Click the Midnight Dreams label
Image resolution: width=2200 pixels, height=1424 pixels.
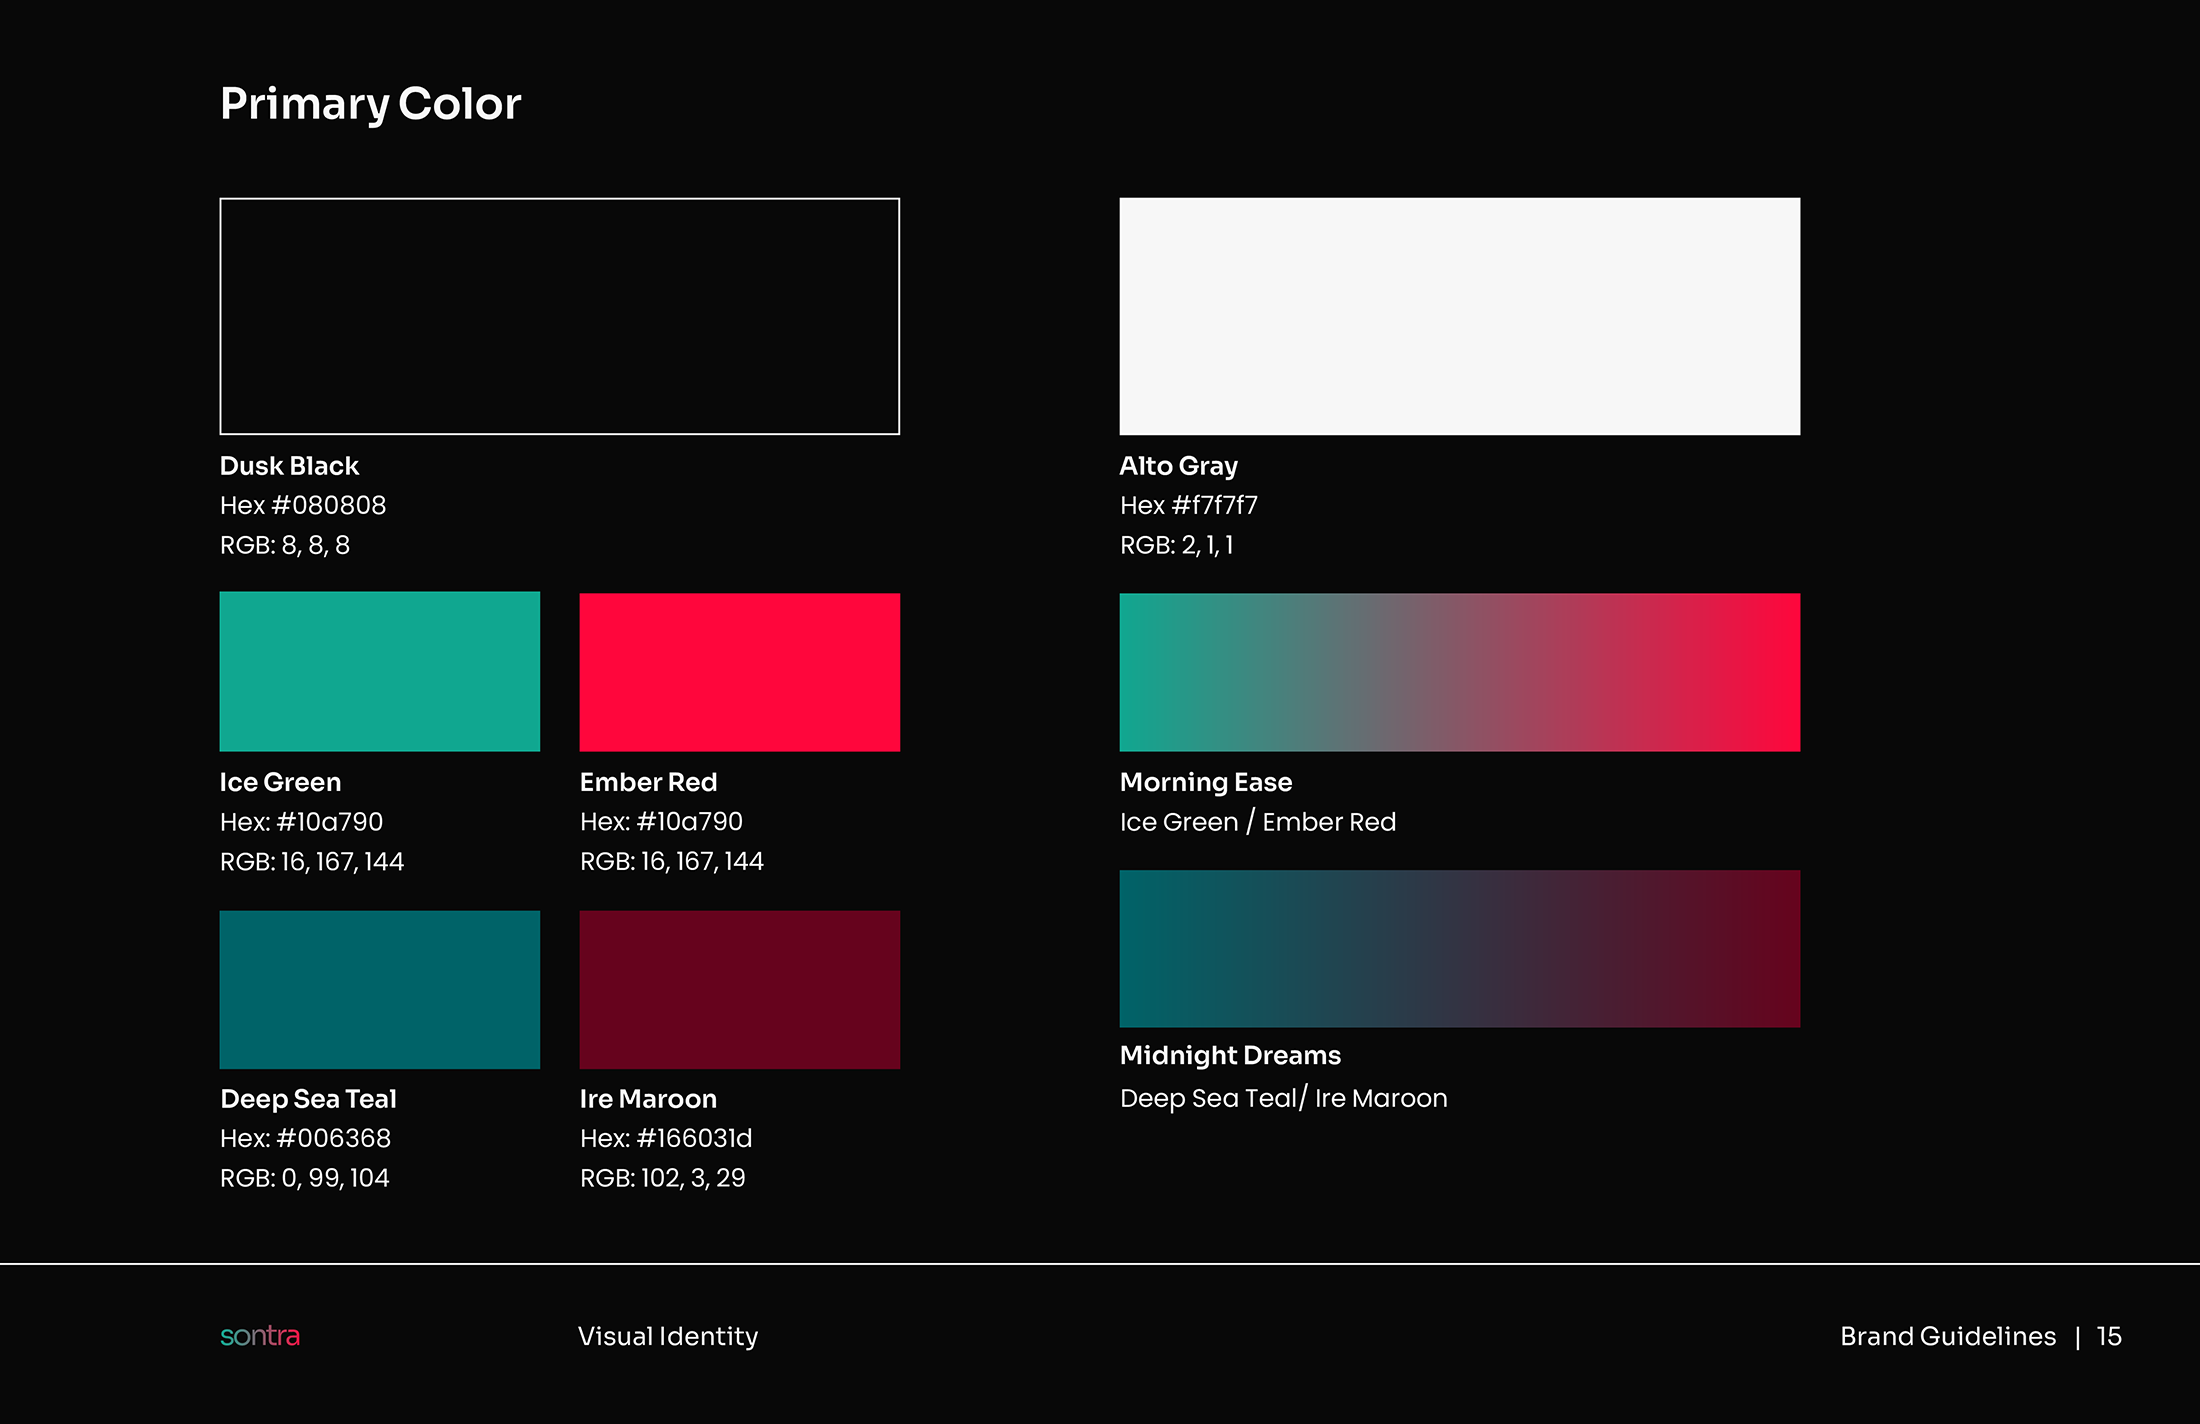[1231, 1055]
